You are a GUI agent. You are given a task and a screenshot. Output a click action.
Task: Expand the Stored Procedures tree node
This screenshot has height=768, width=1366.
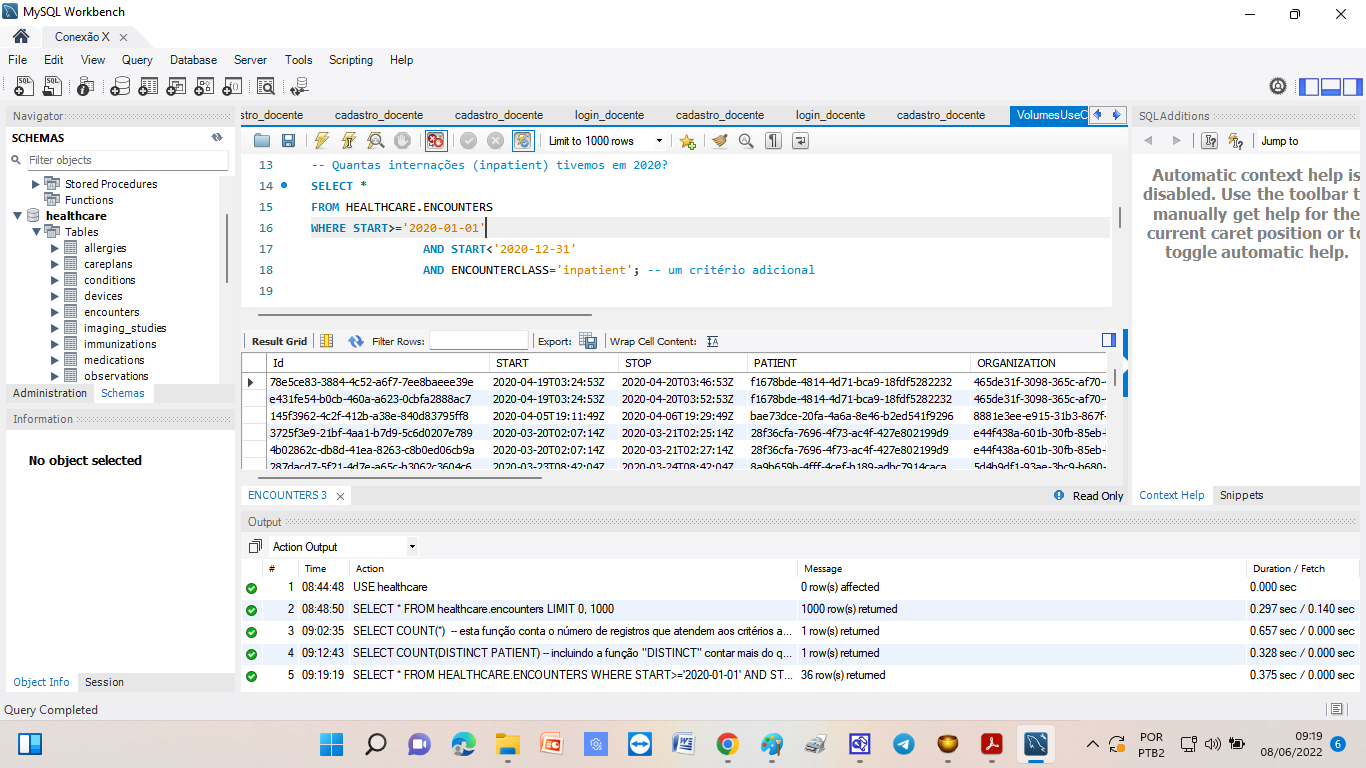point(36,184)
